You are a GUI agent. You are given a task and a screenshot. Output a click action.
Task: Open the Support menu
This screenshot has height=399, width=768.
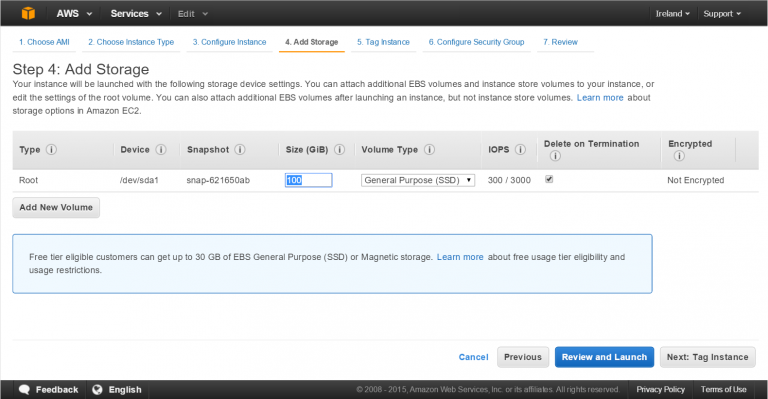pos(722,14)
